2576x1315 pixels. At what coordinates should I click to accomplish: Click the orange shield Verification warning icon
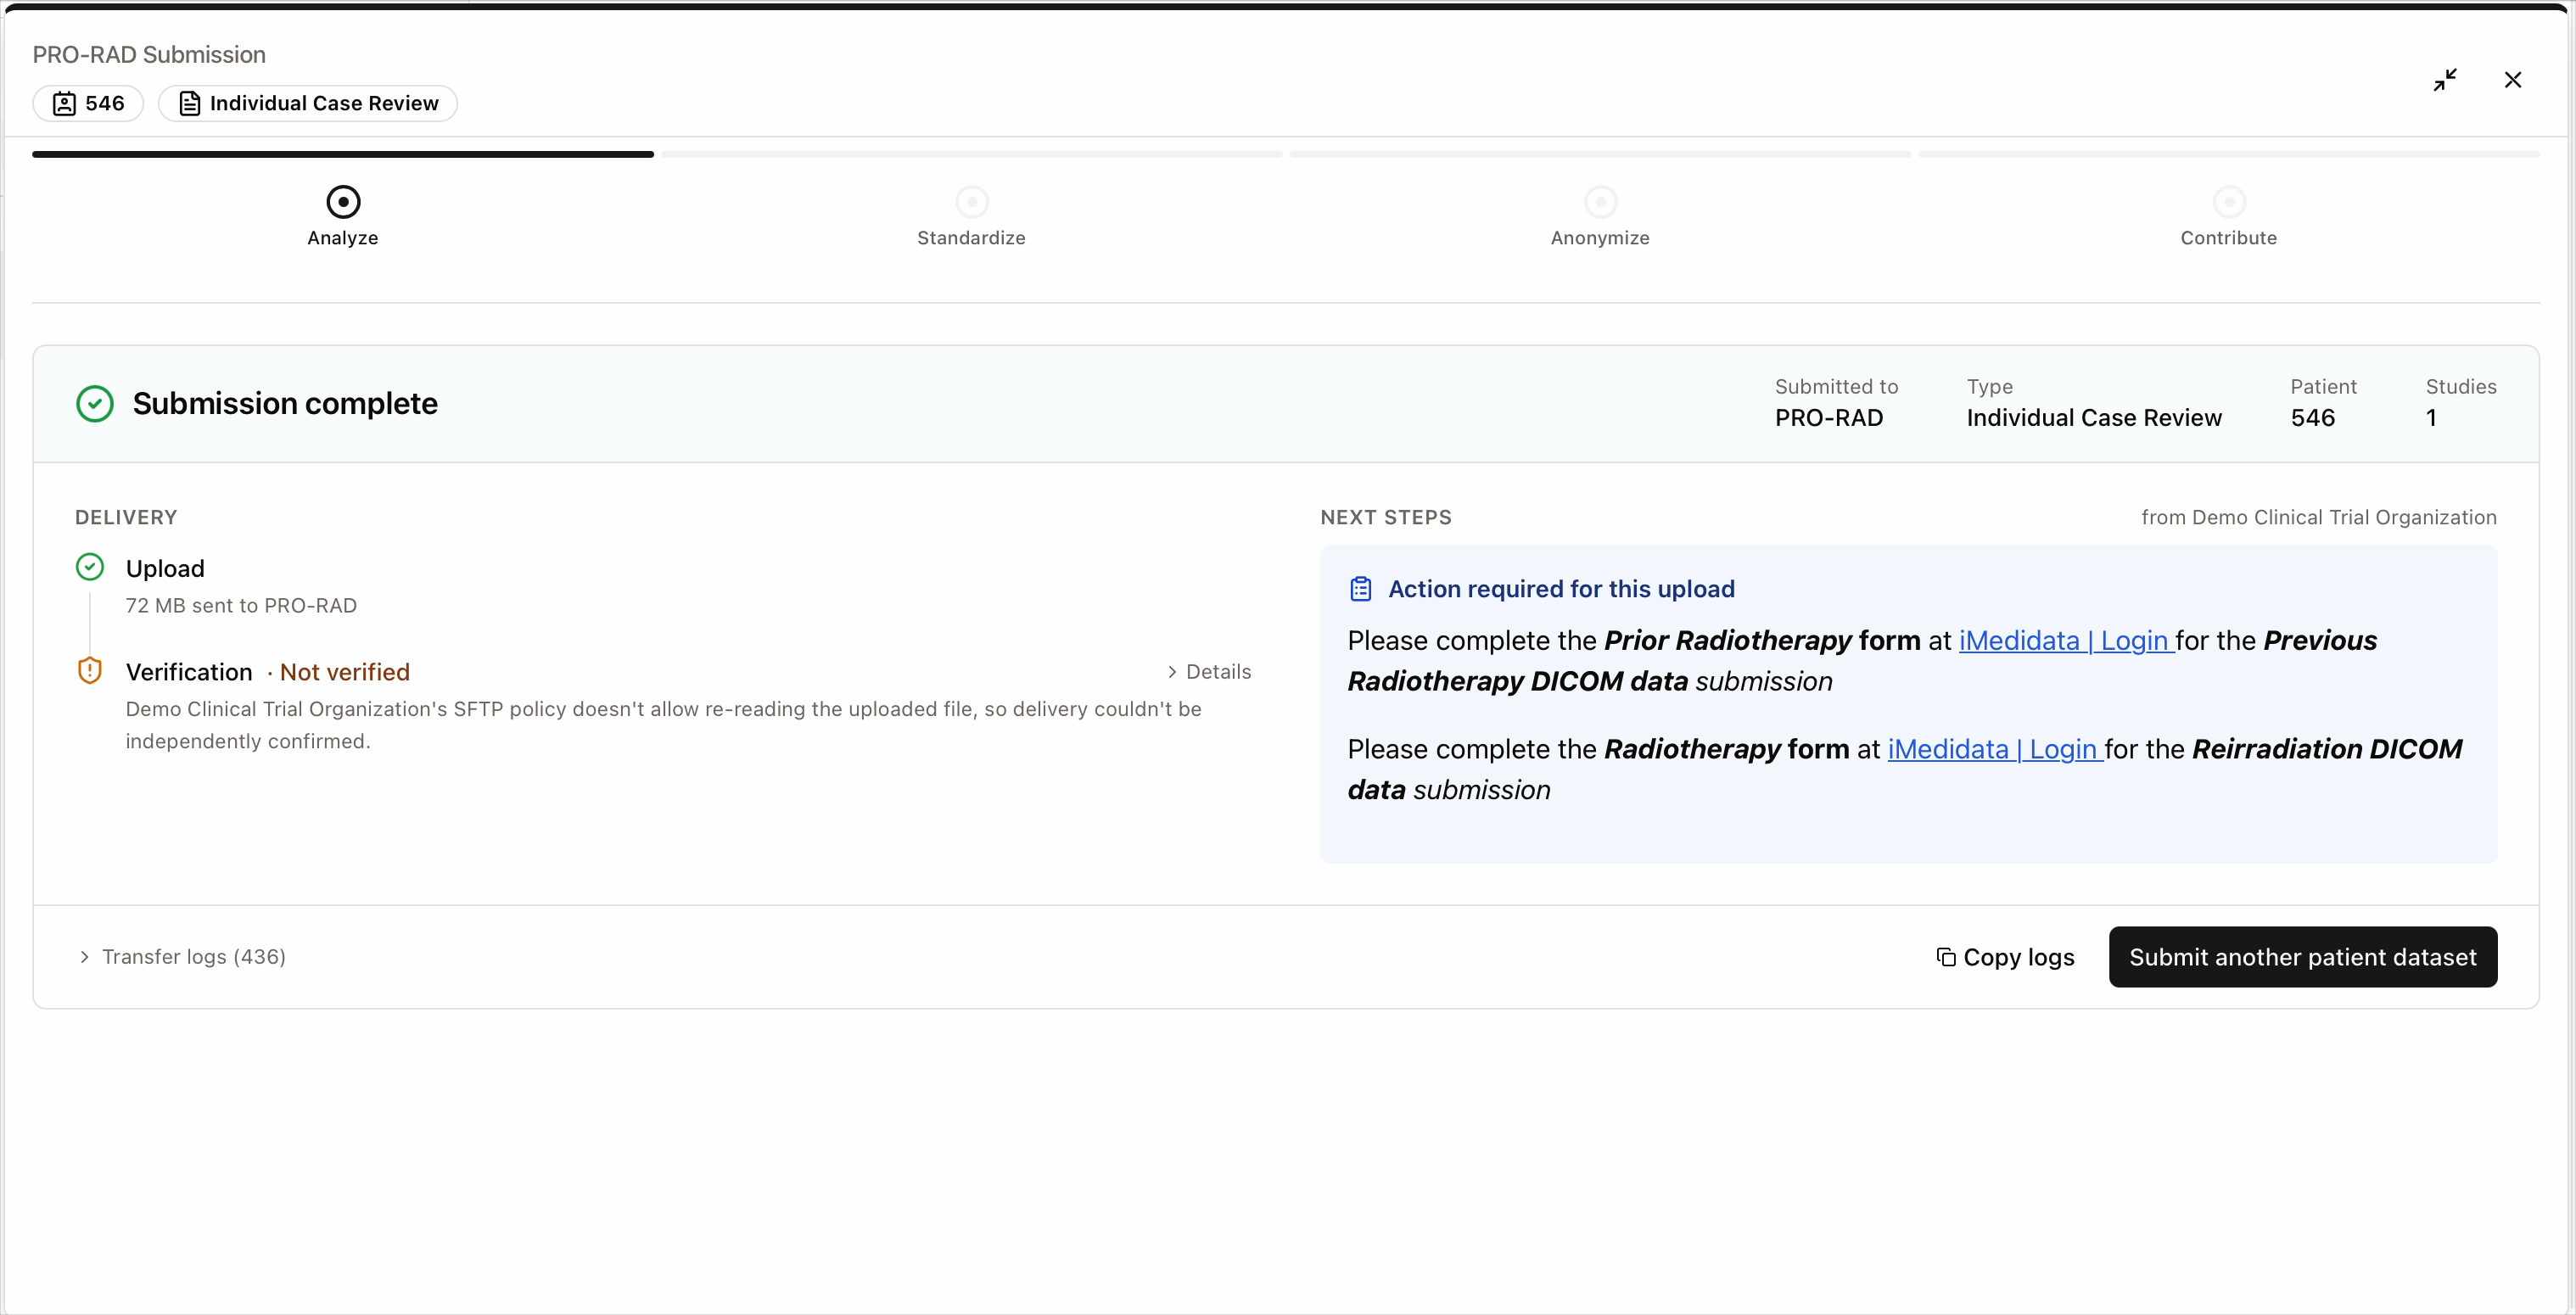90,671
